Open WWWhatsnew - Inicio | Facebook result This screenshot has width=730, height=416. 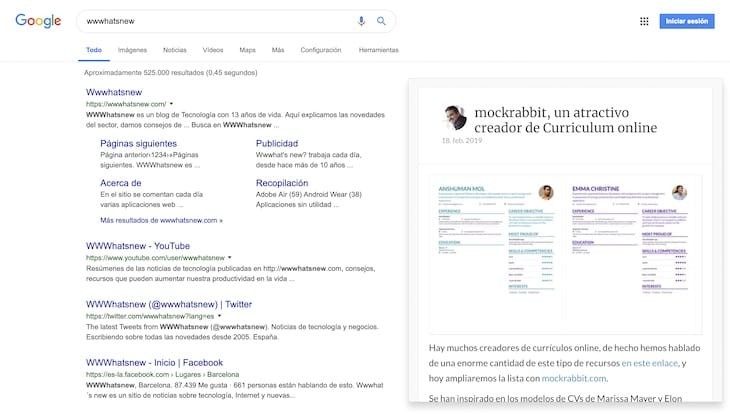click(x=155, y=362)
